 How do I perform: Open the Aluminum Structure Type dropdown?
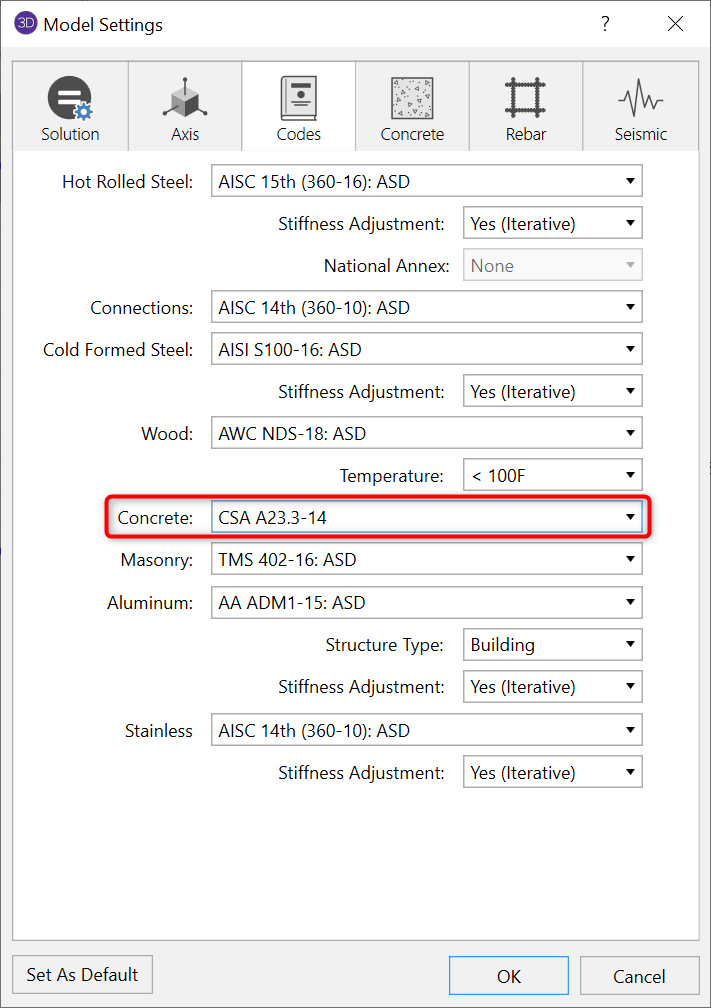click(x=552, y=645)
